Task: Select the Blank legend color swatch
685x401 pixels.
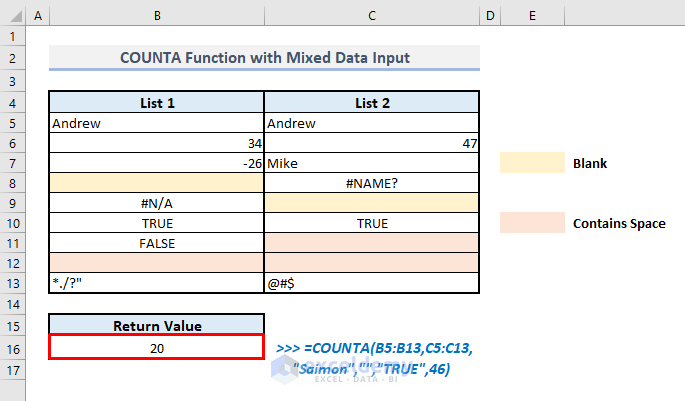Action: tap(531, 162)
